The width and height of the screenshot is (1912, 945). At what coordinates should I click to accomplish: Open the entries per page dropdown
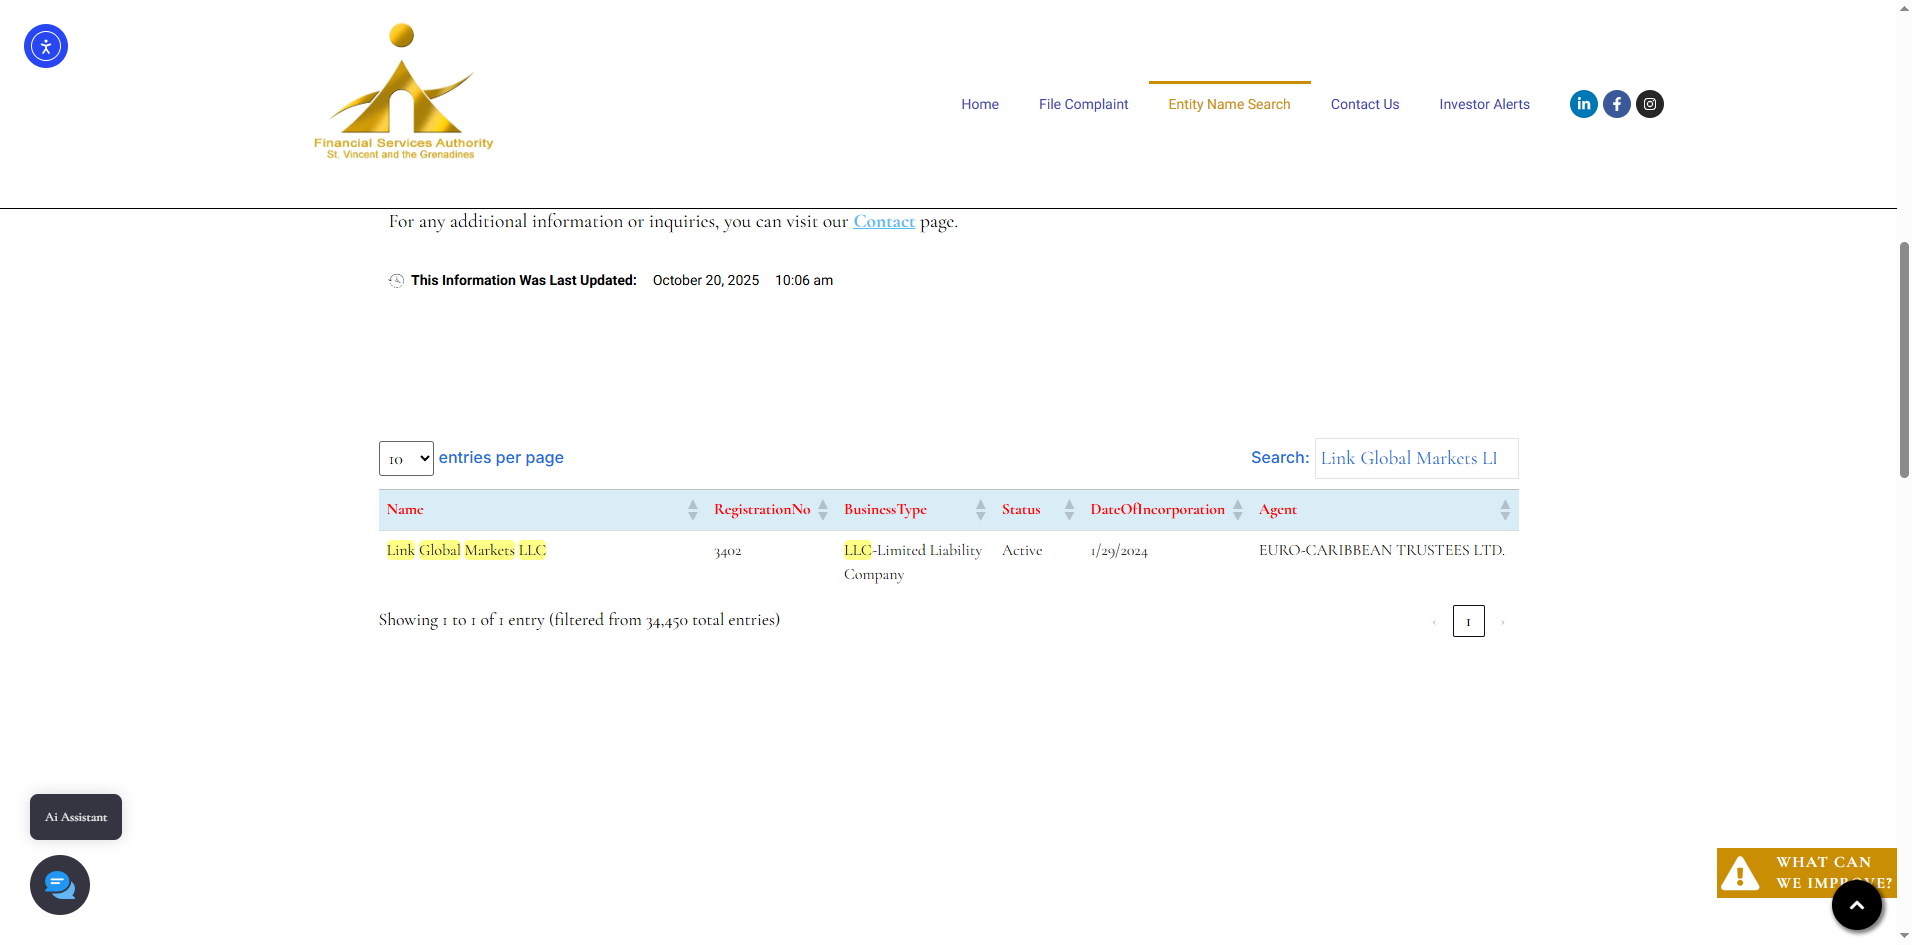406,459
